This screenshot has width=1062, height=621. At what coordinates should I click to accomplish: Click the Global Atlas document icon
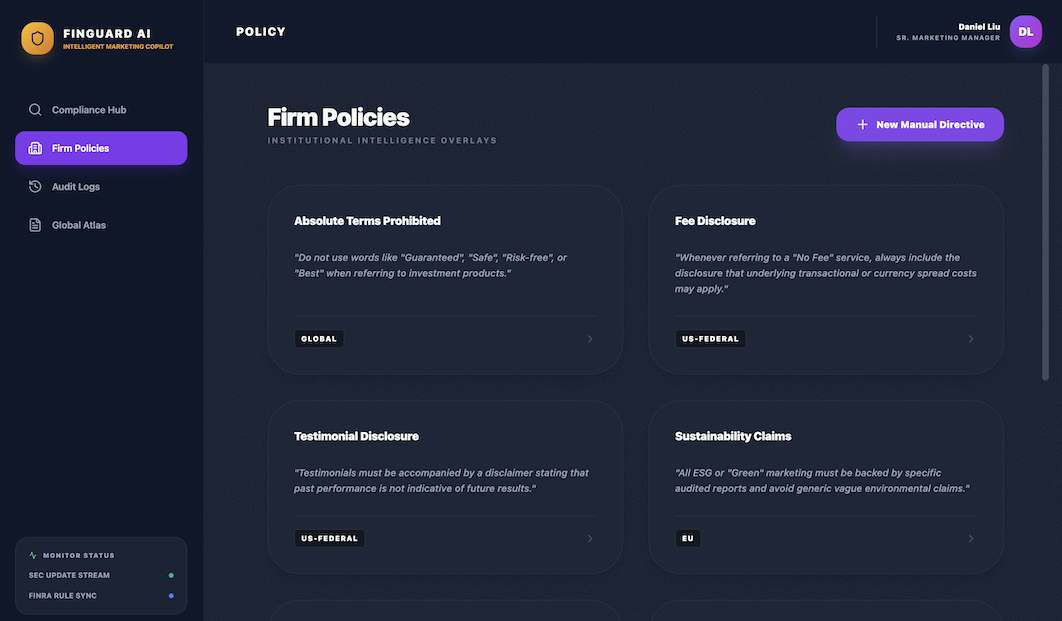[35, 225]
